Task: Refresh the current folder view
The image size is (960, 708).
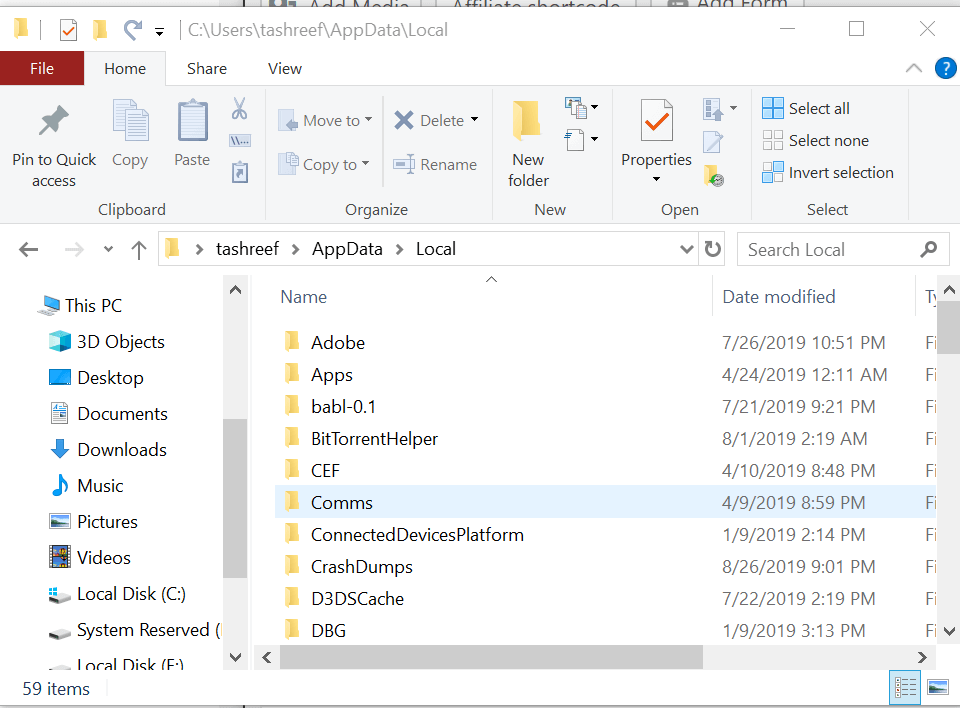Action: pyautogui.click(x=712, y=248)
